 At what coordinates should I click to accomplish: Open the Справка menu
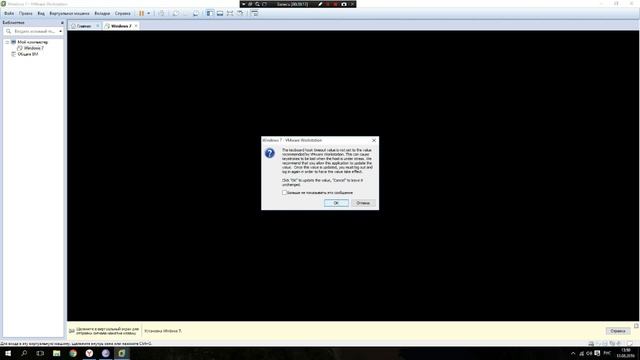click(x=122, y=13)
